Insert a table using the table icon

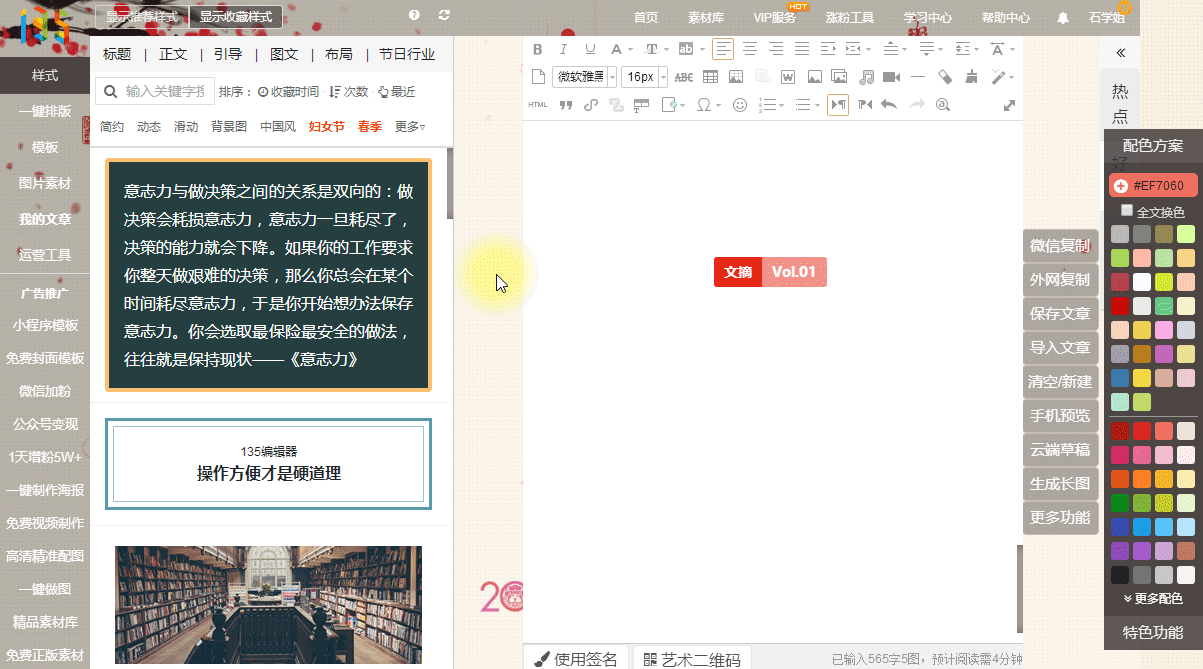tap(710, 77)
